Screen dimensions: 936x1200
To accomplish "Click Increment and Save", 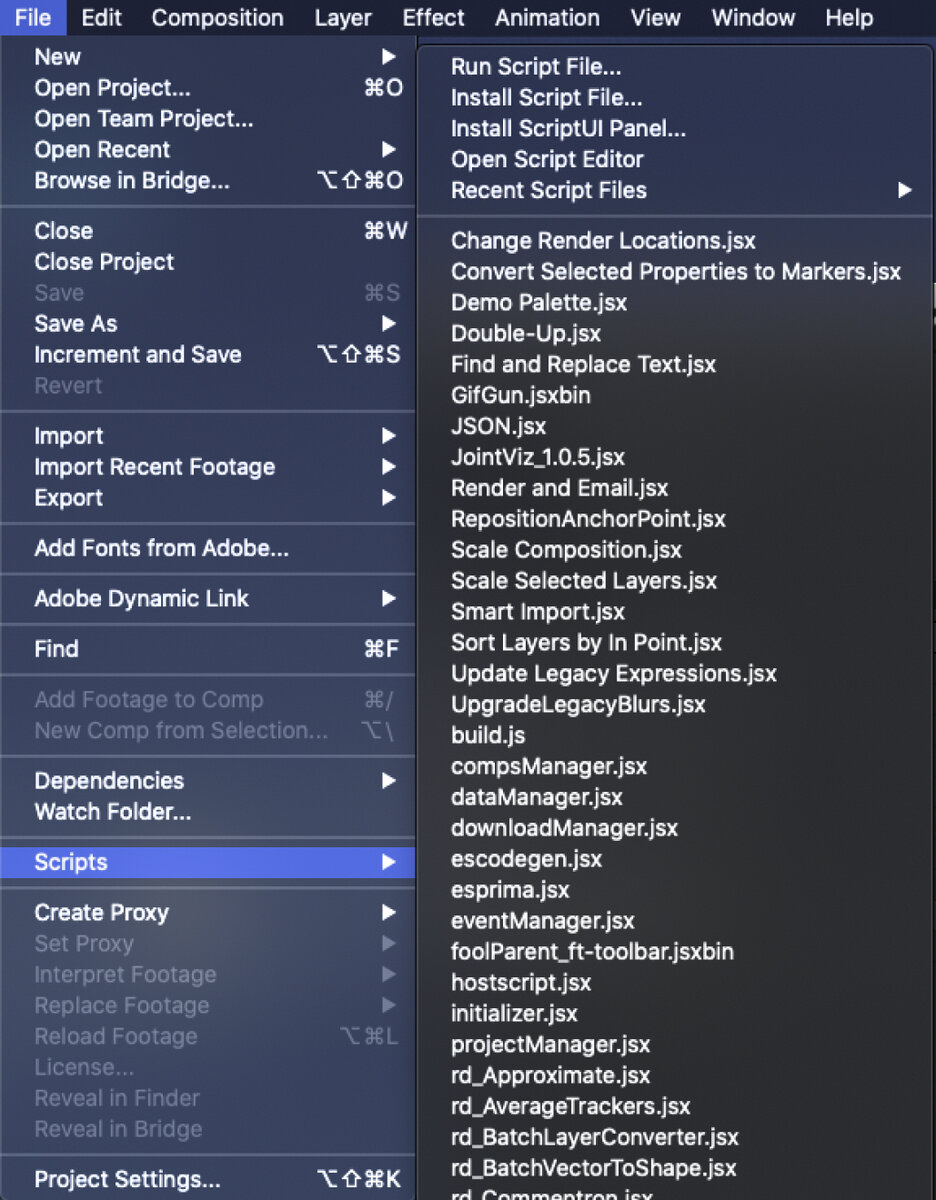I will tap(138, 355).
